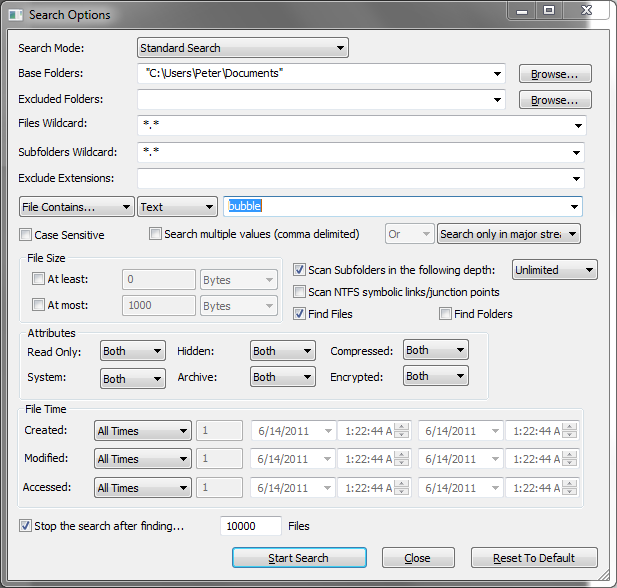Maximize the Search Options window
This screenshot has width=617, height=588.
click(x=549, y=11)
